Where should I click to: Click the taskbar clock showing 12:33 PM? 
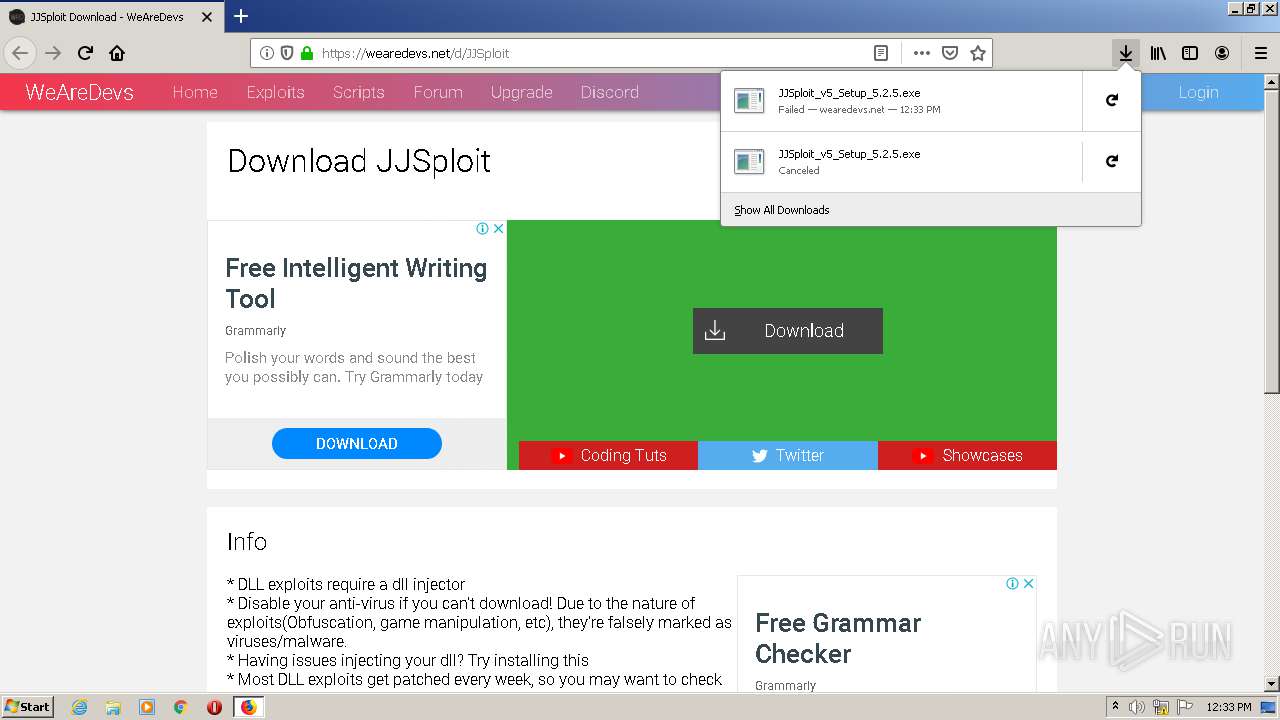[1229, 707]
